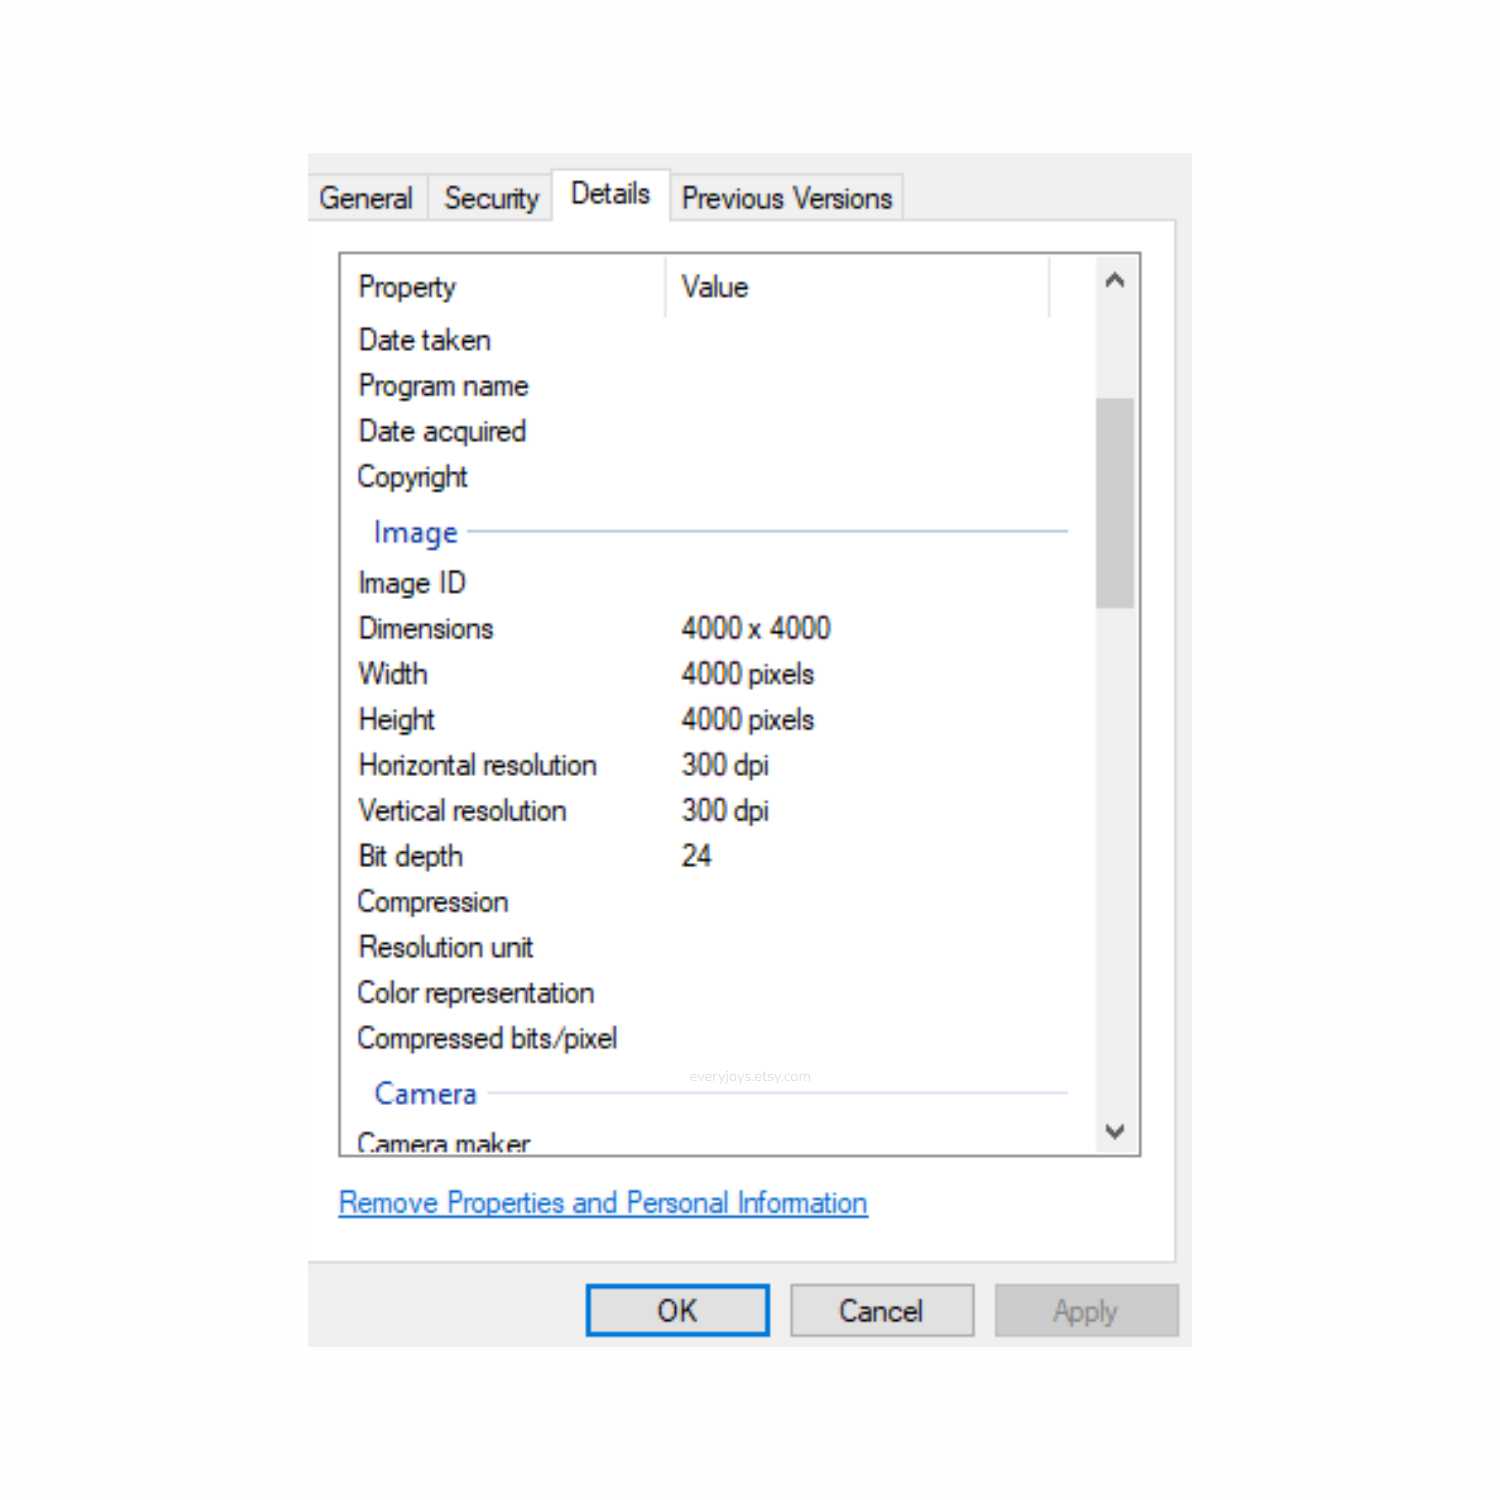Click the 4000 x 4000 value

(x=756, y=628)
